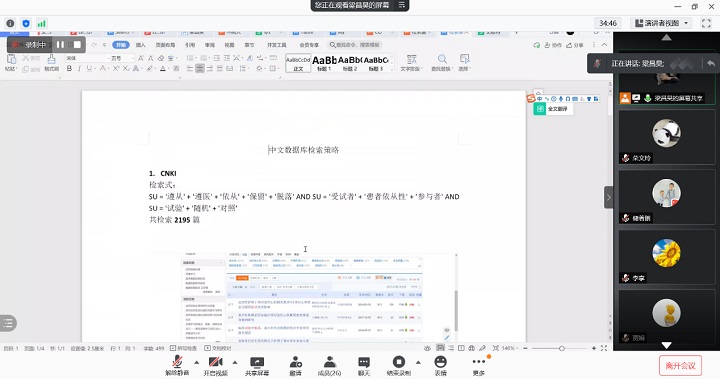Expand the arrow next to 结束录制
The height and width of the screenshot is (379, 720).
click(418, 362)
